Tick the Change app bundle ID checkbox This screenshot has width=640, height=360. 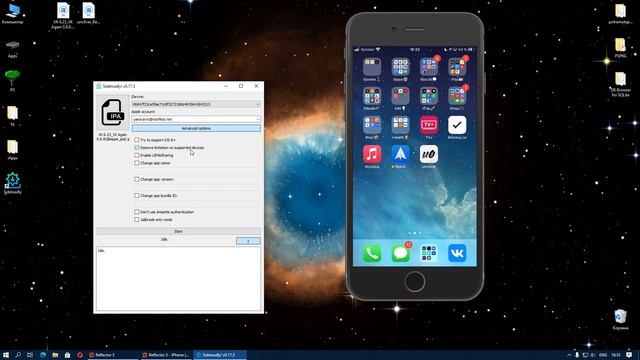[137, 196]
